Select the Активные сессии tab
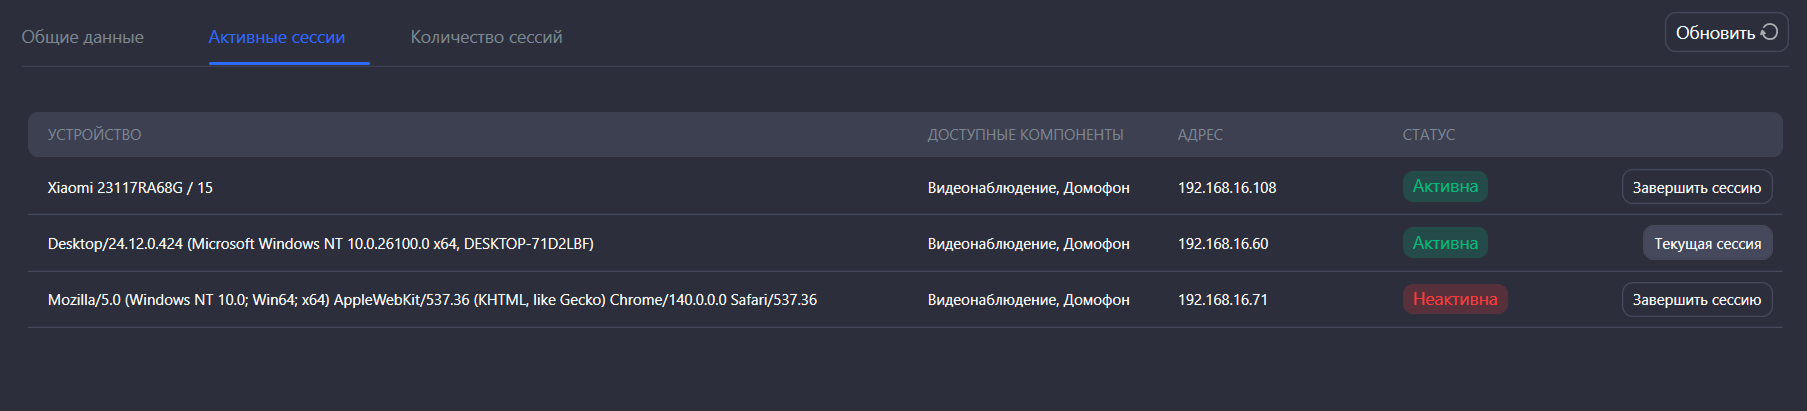Screen dimensions: 1807x411 click(x=276, y=37)
